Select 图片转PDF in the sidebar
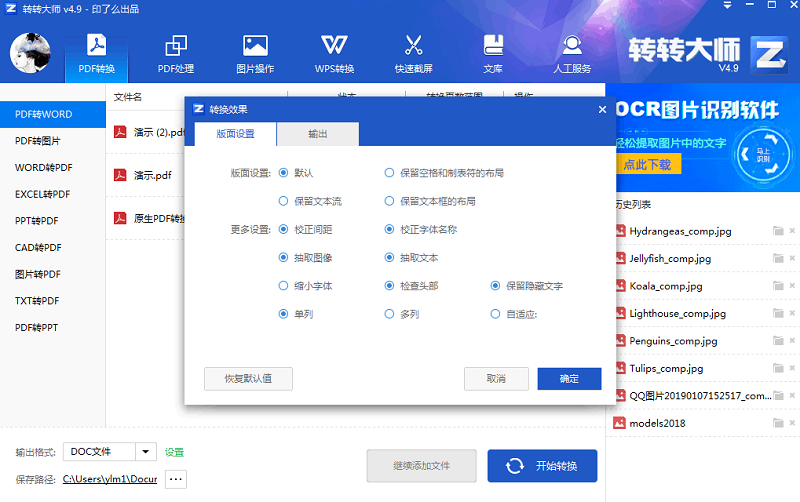Screen dimensions: 800x502 click(x=53, y=274)
